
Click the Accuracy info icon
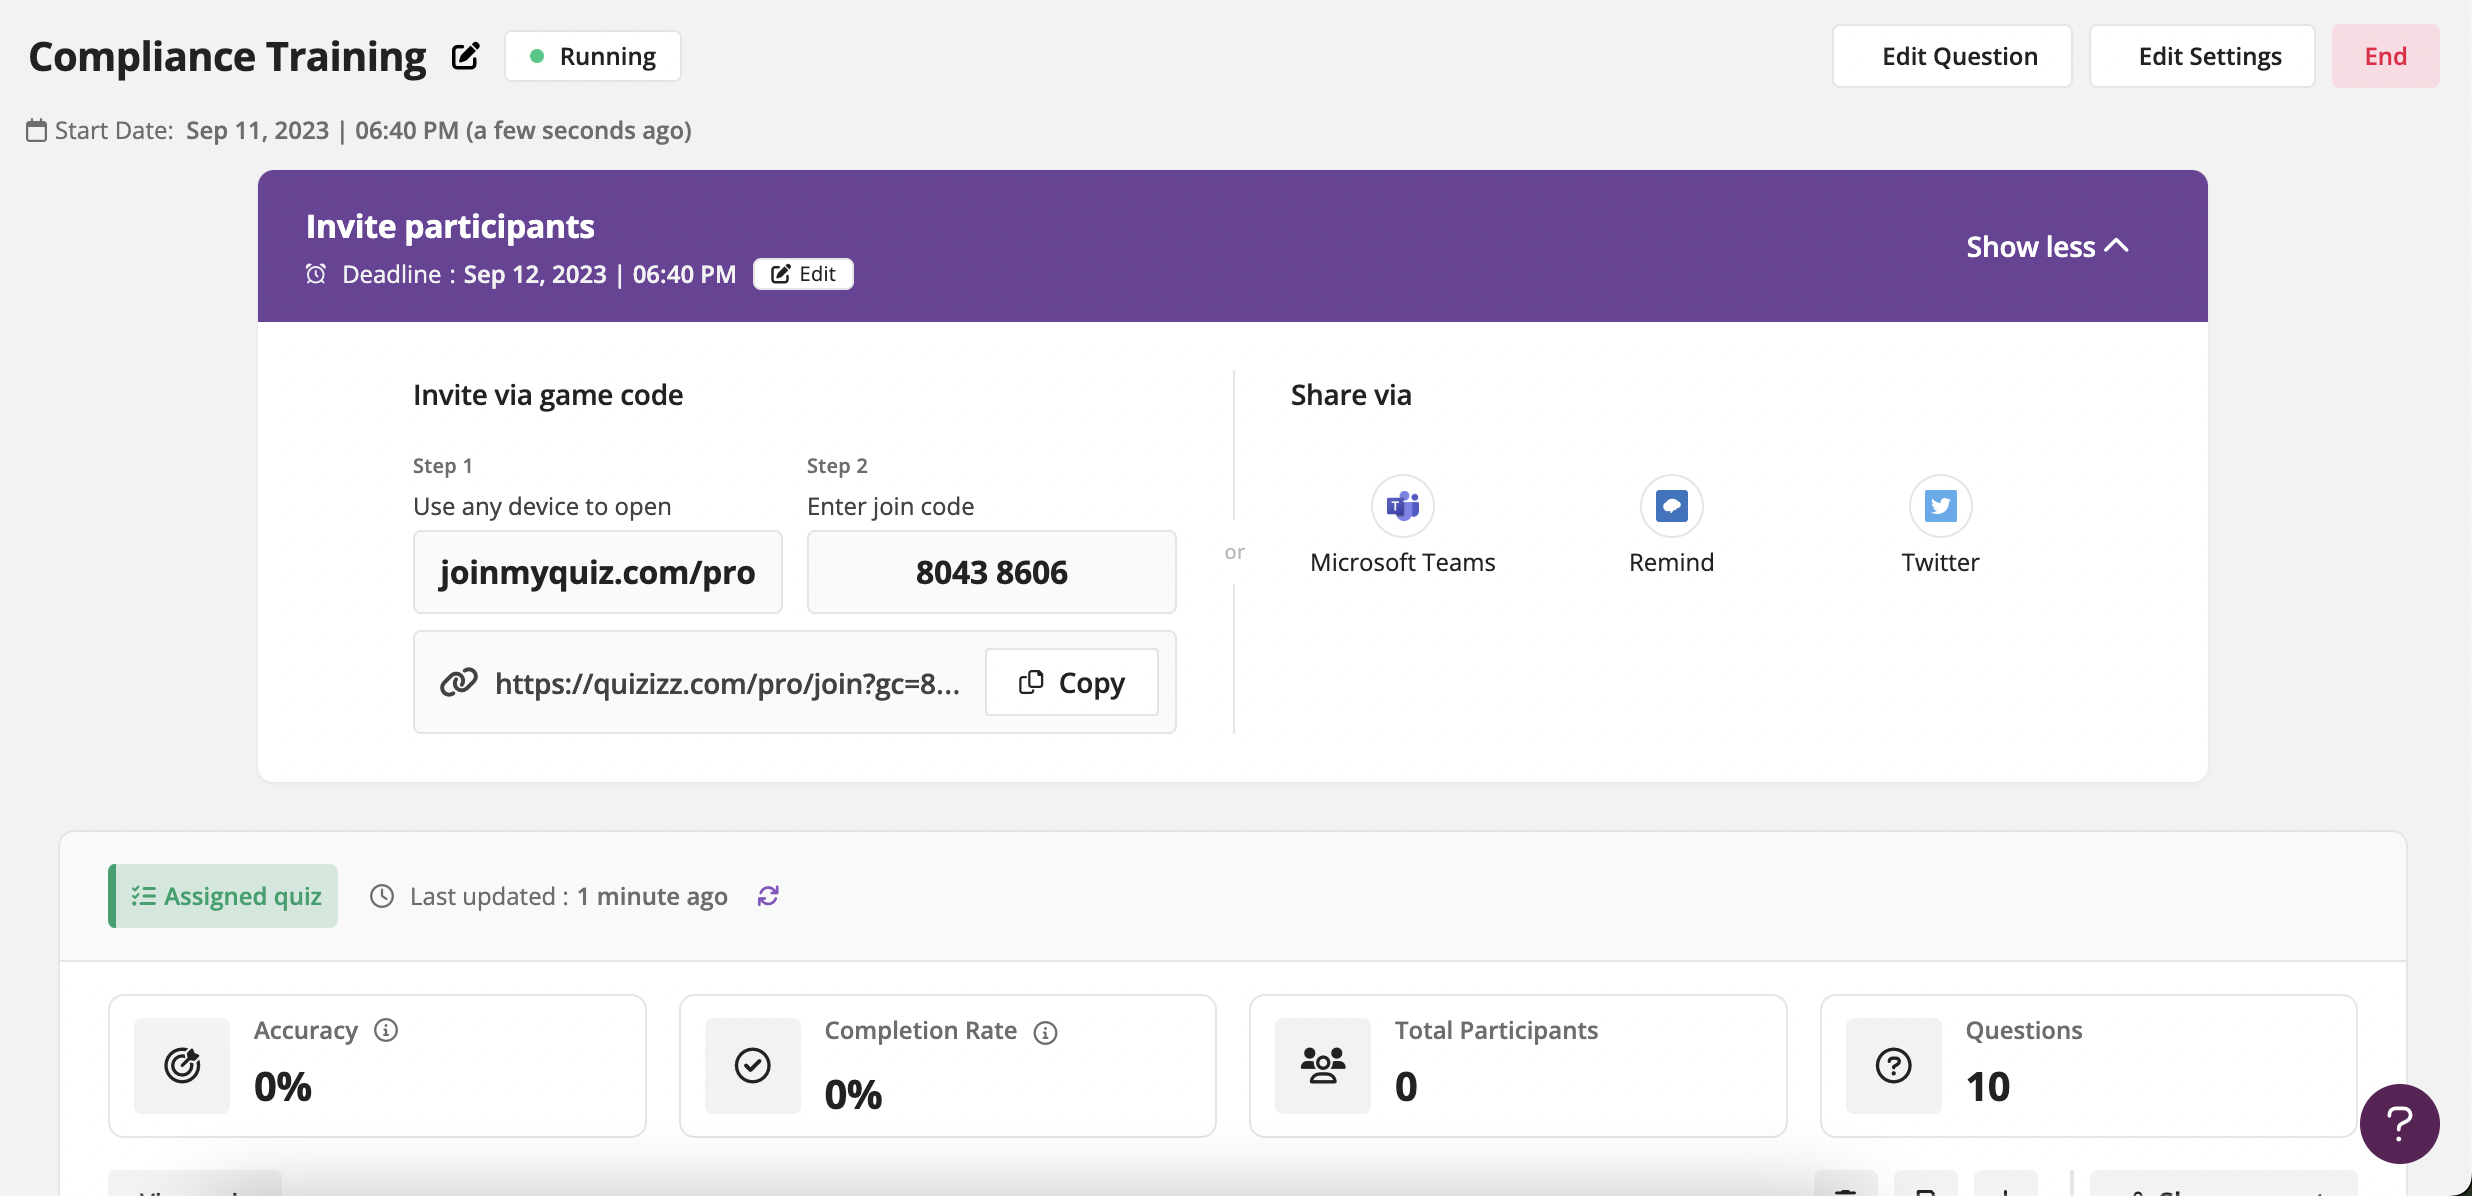click(x=386, y=1030)
